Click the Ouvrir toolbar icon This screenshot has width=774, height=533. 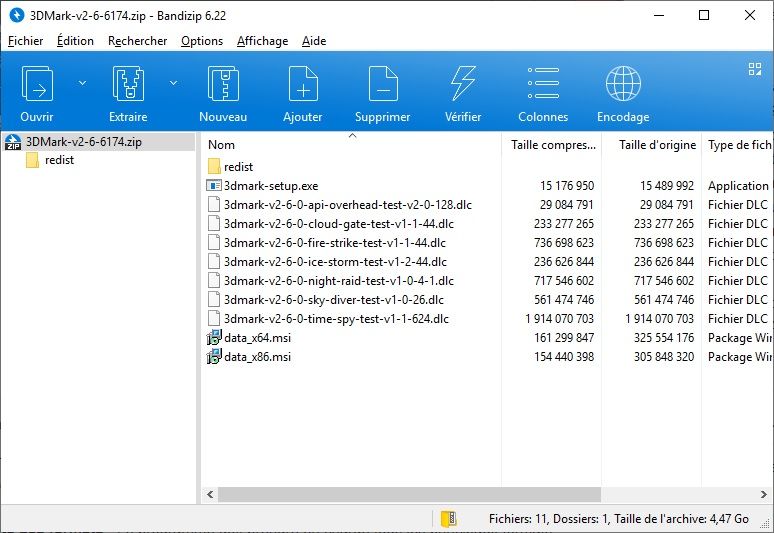[x=37, y=84]
